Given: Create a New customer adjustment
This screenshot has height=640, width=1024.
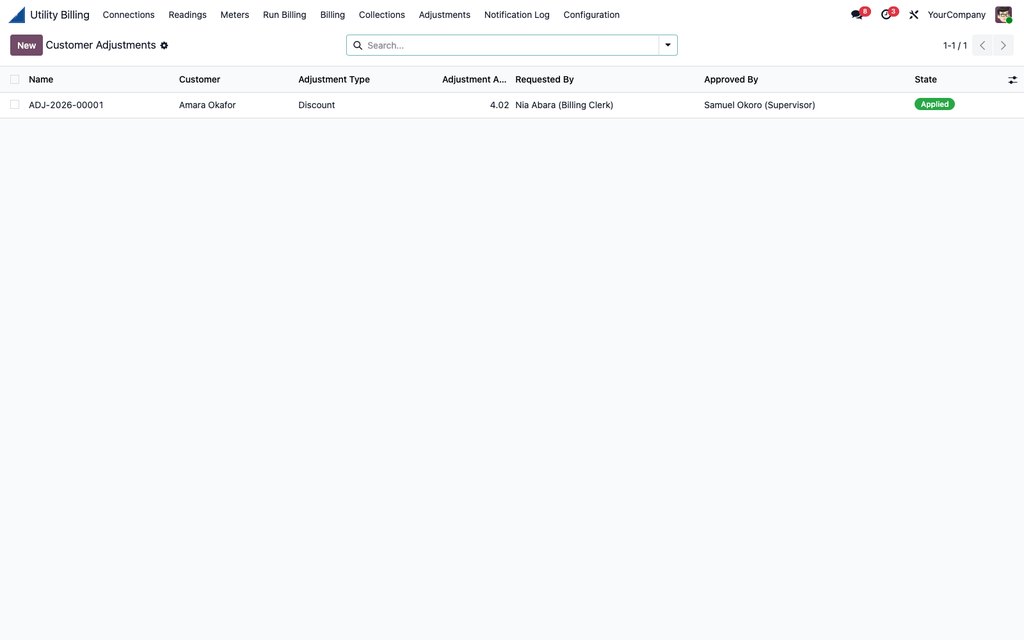Looking at the screenshot, I should pos(26,45).
